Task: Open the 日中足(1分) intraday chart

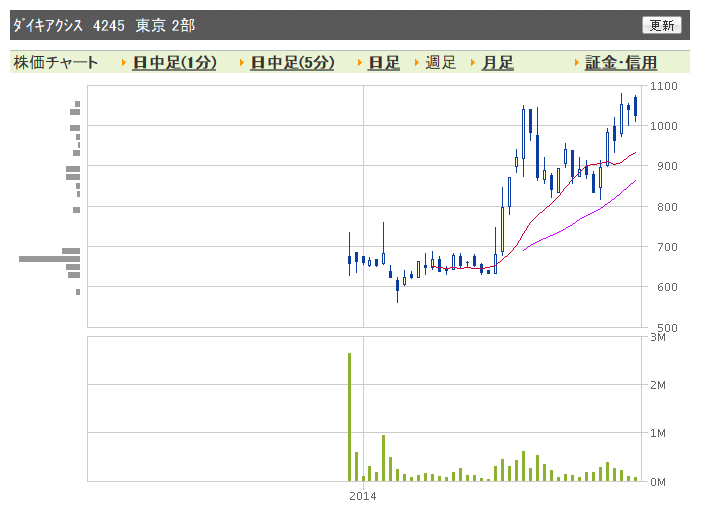Action: click(x=174, y=62)
